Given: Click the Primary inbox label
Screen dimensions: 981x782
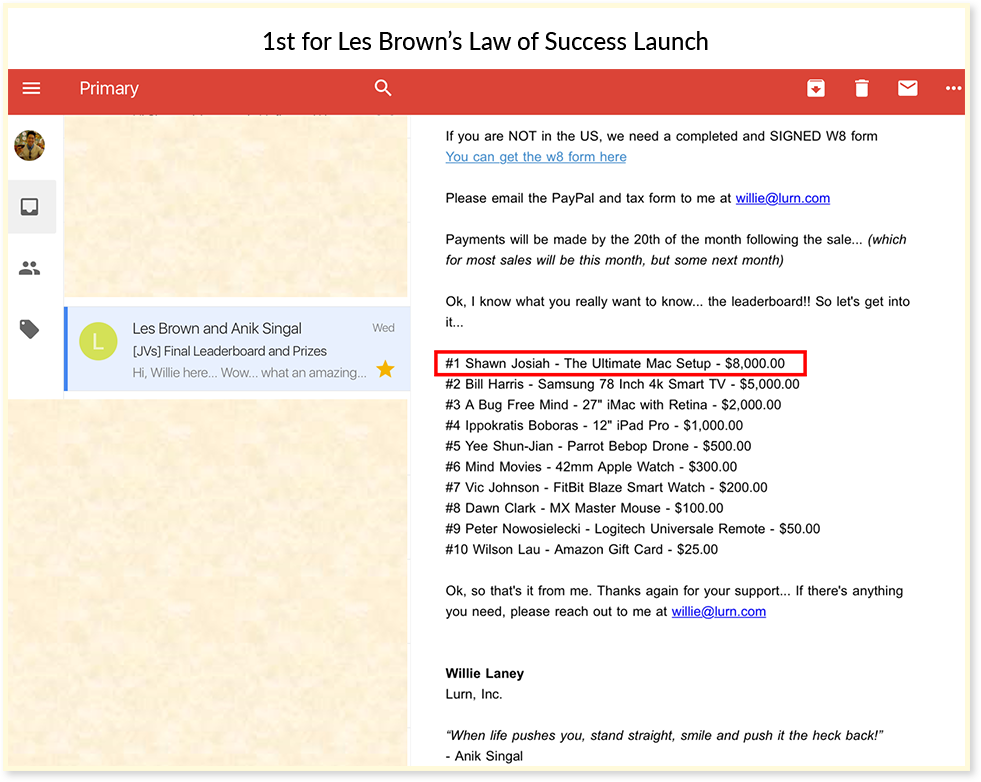Looking at the screenshot, I should (109, 88).
